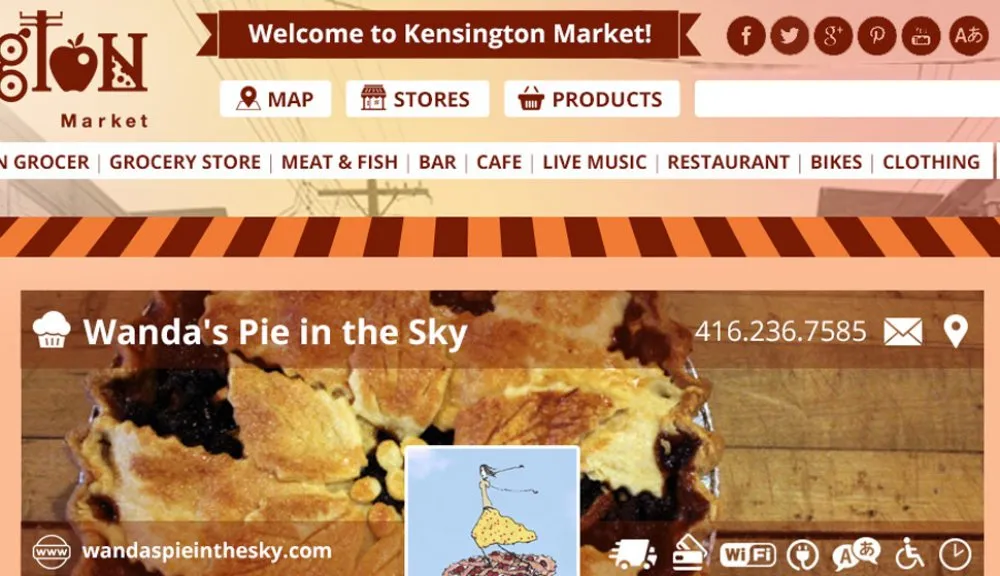Click the credit card payment icon

point(689,553)
